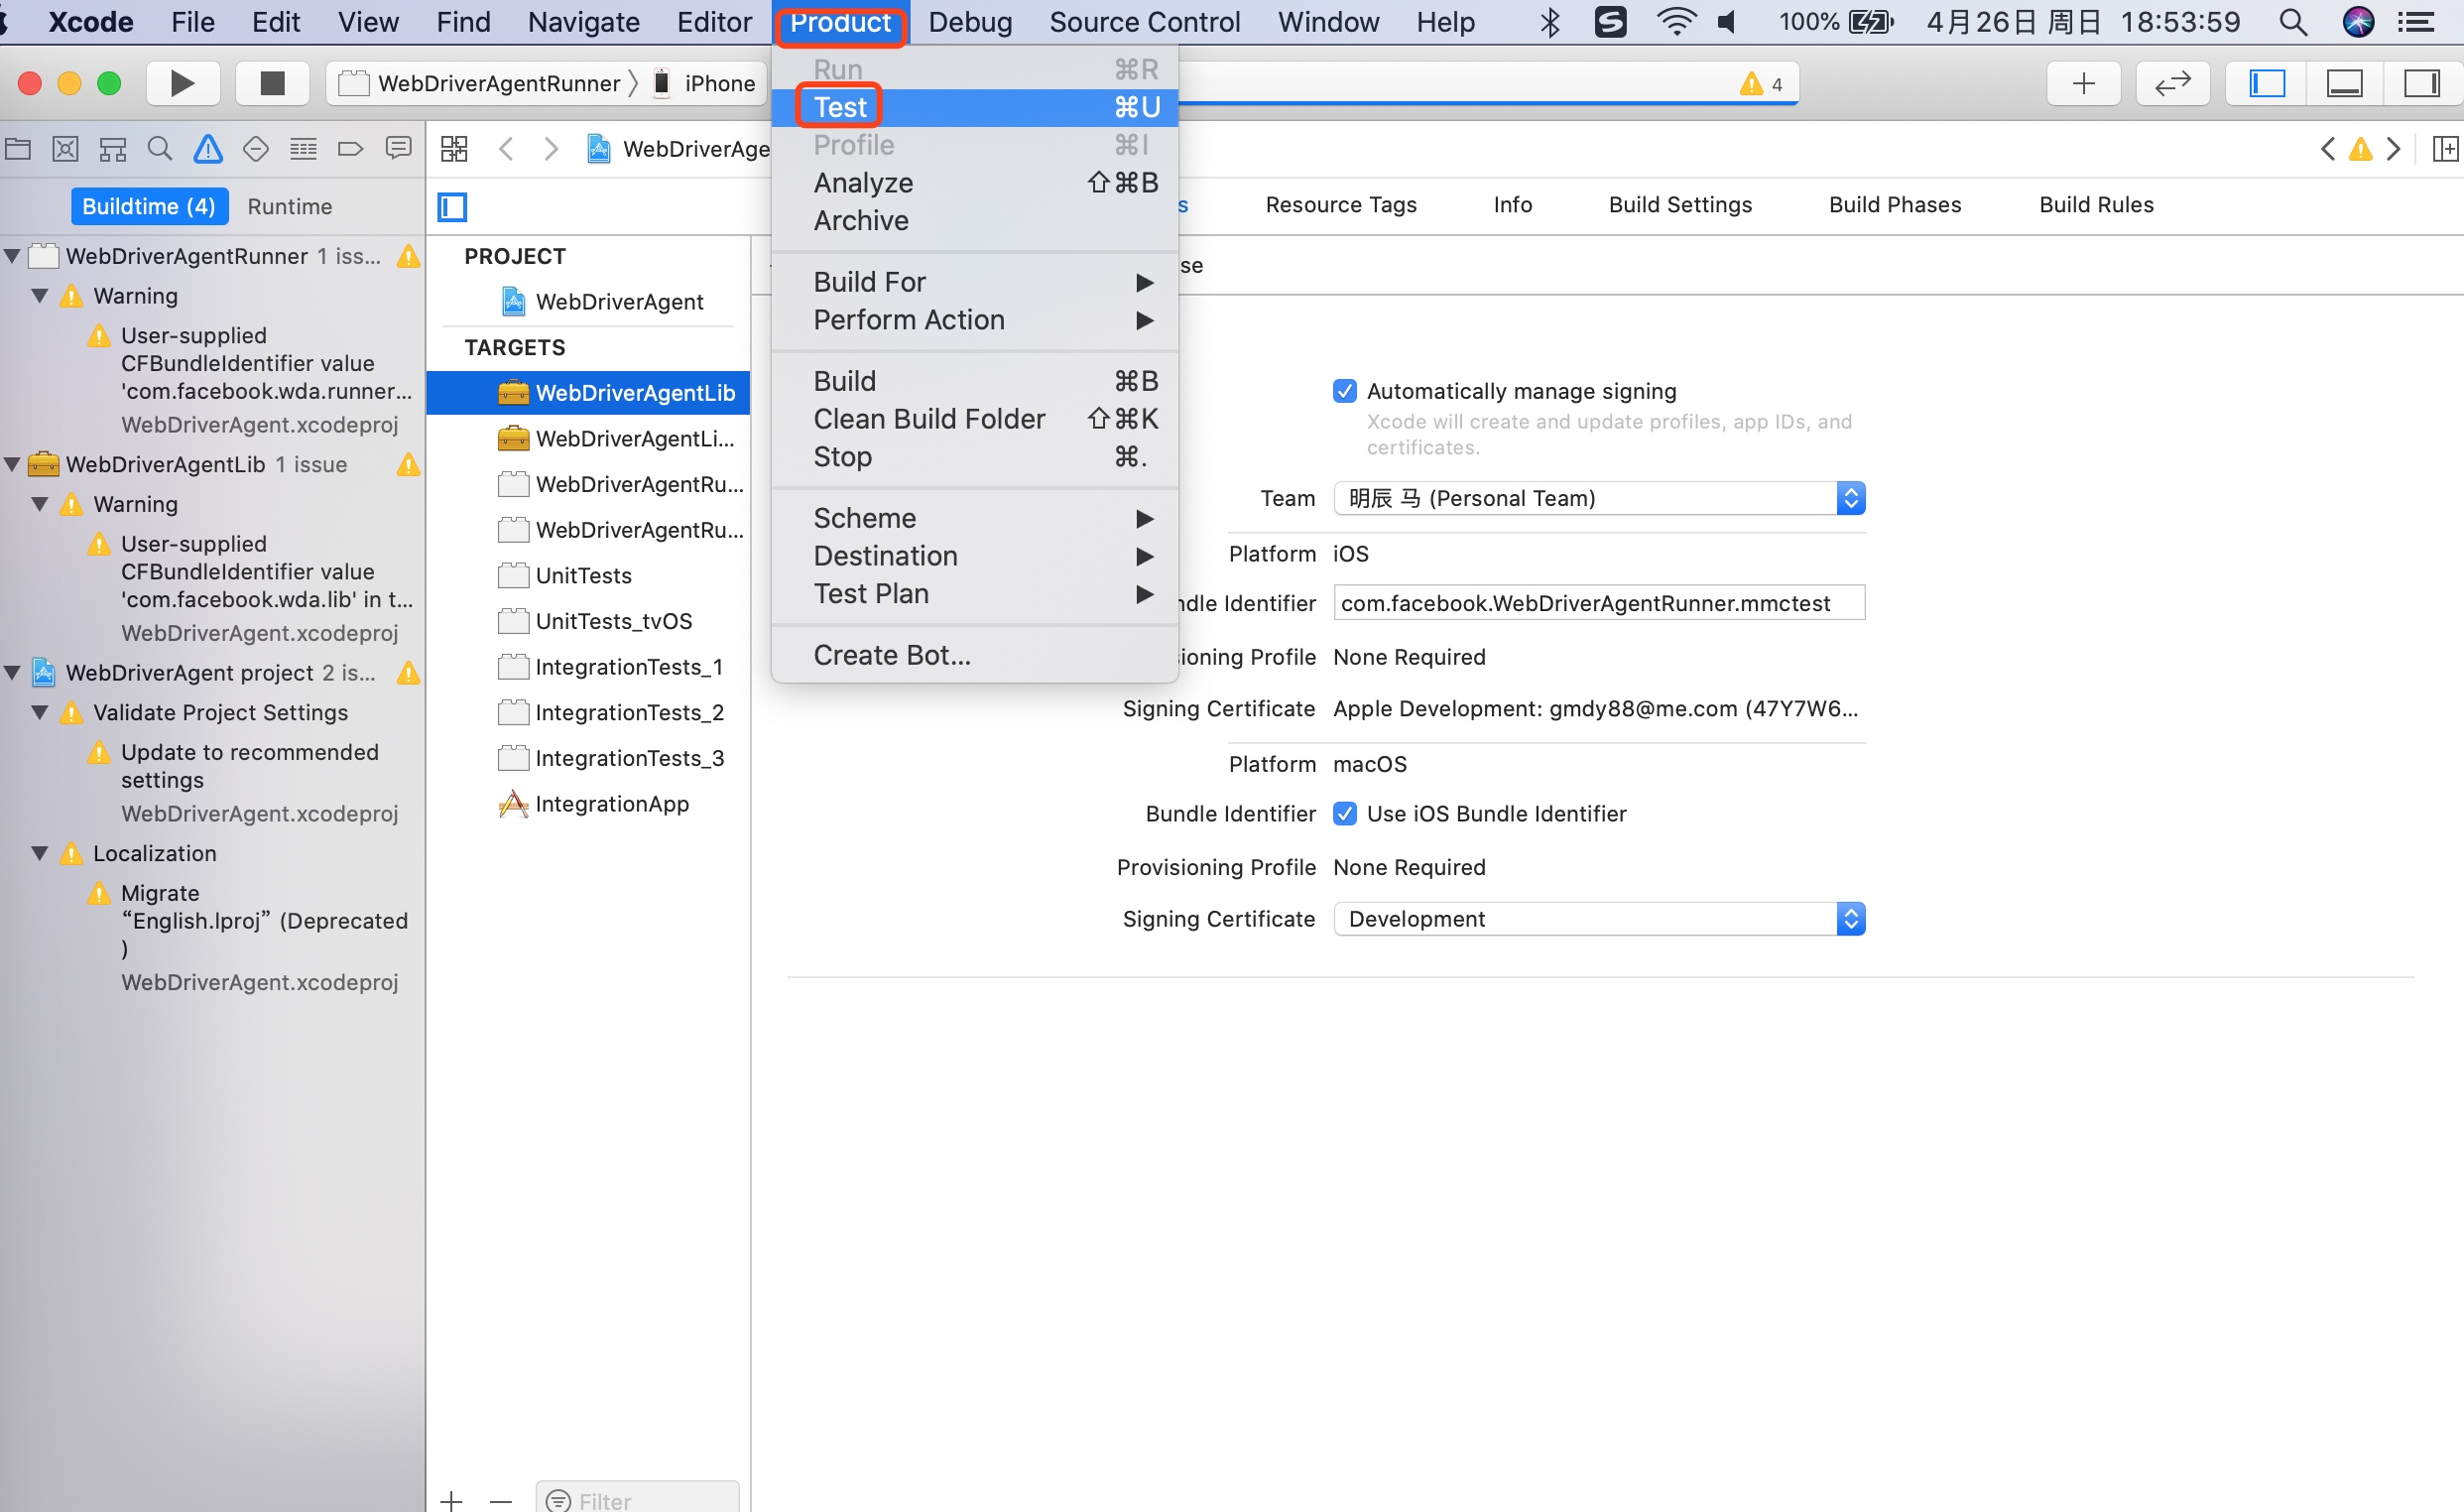This screenshot has height=1512, width=2464.
Task: Collapse the WebDriverAgentRunner issue group
Action: [13, 256]
